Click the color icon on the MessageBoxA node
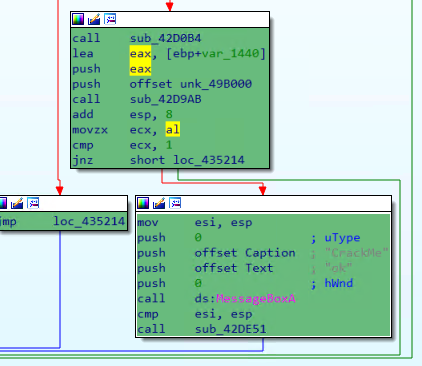 tap(143, 203)
